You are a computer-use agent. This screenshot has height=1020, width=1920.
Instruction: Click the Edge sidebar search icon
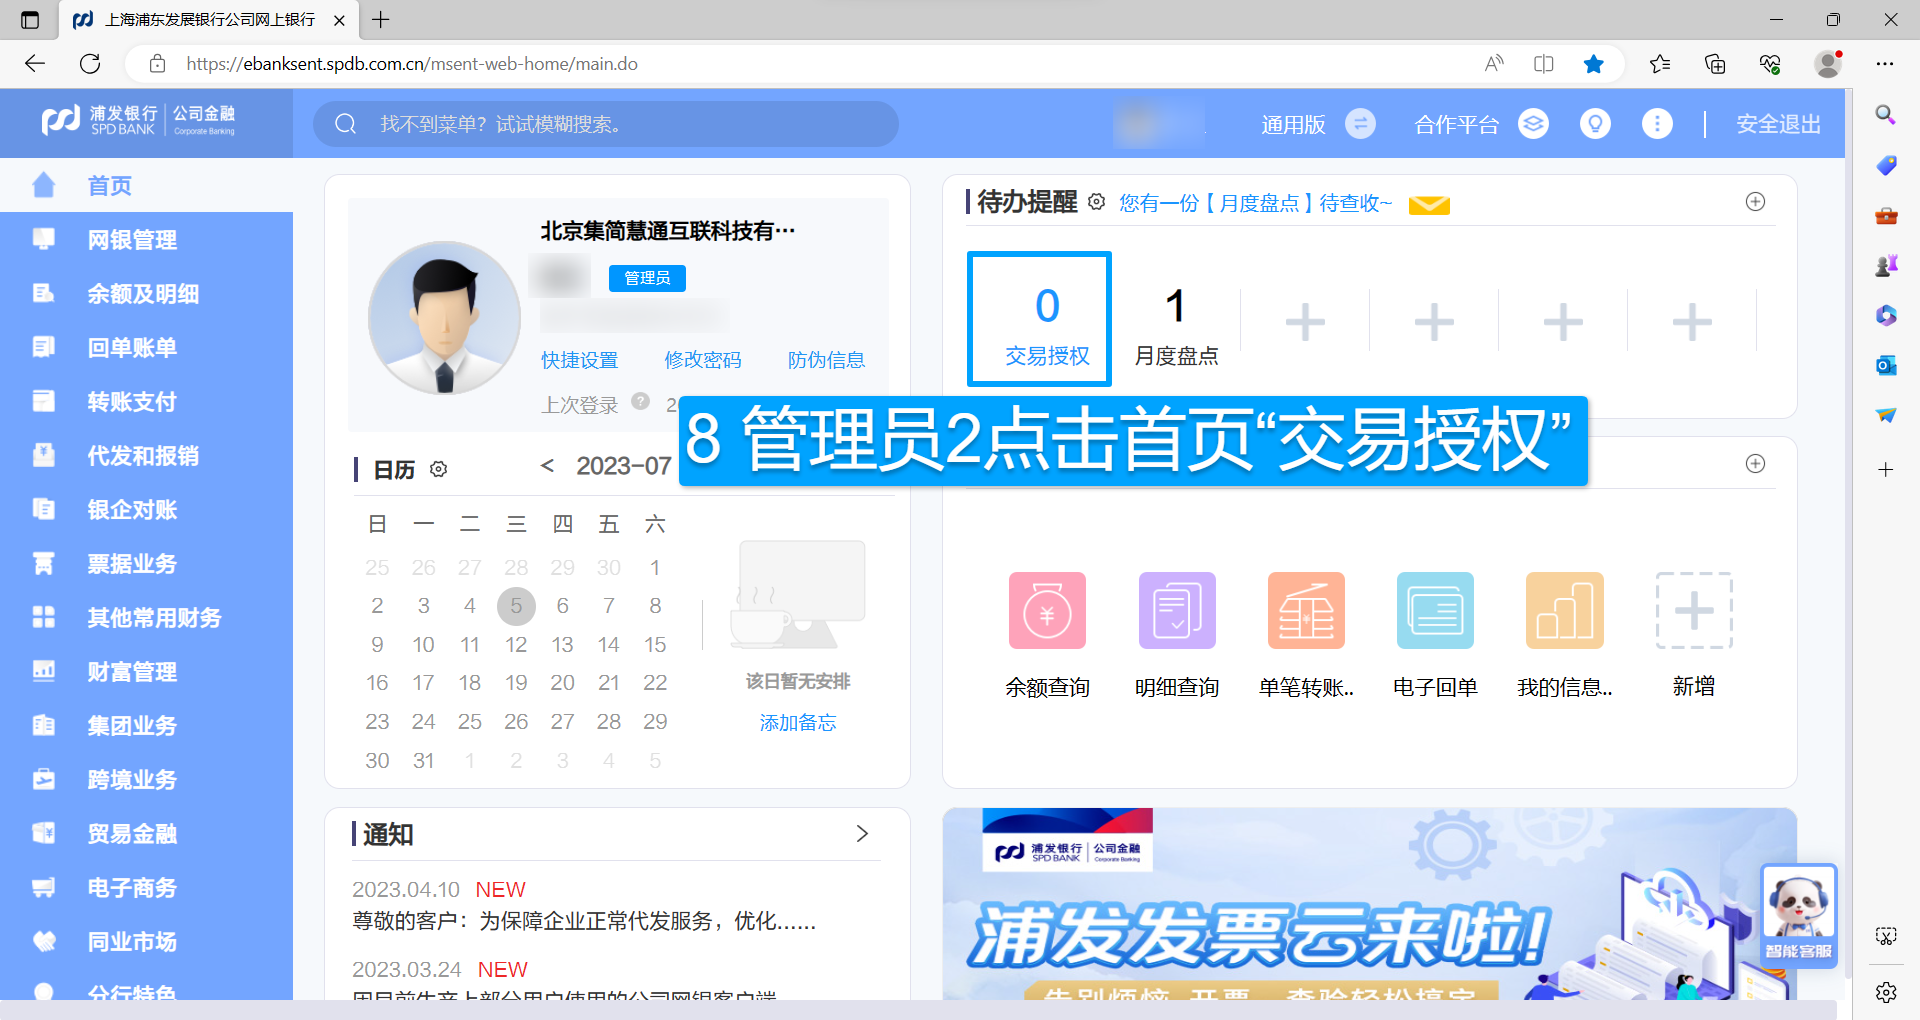click(1886, 115)
